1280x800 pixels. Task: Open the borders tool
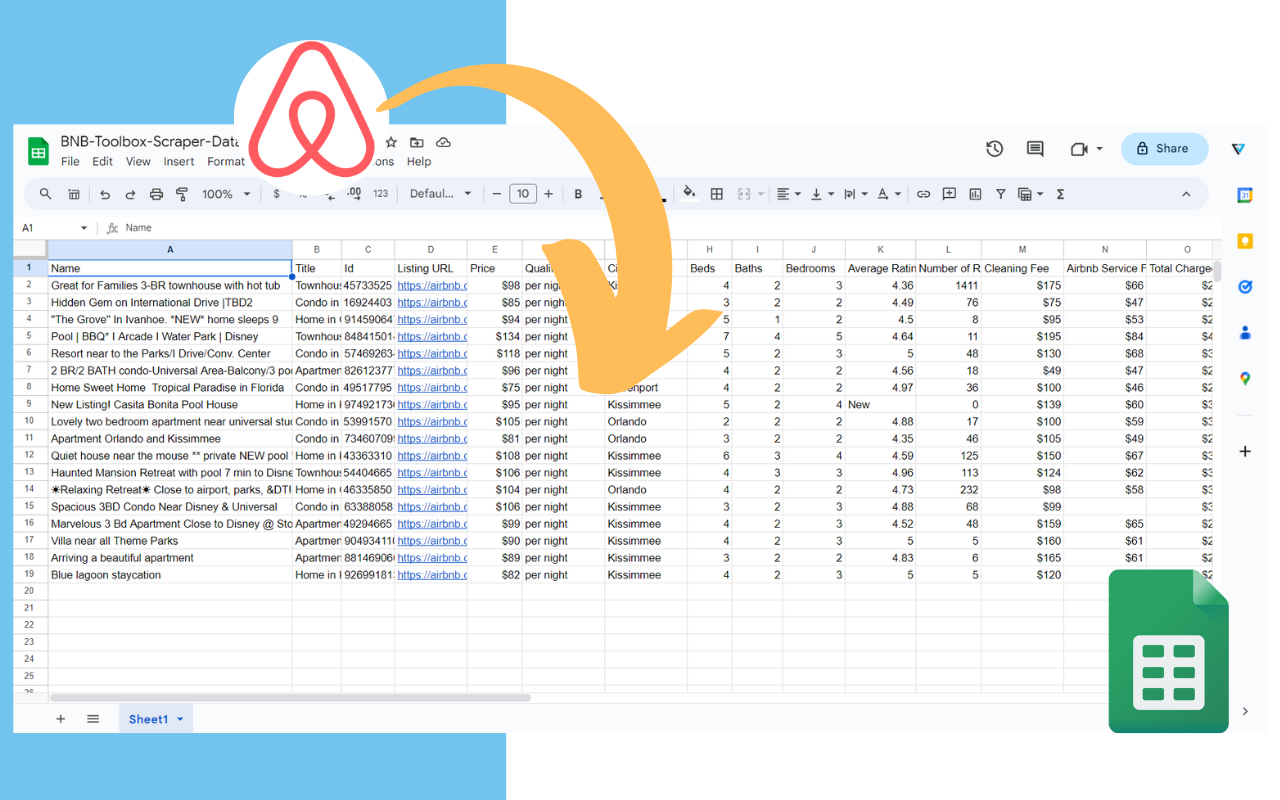point(716,194)
